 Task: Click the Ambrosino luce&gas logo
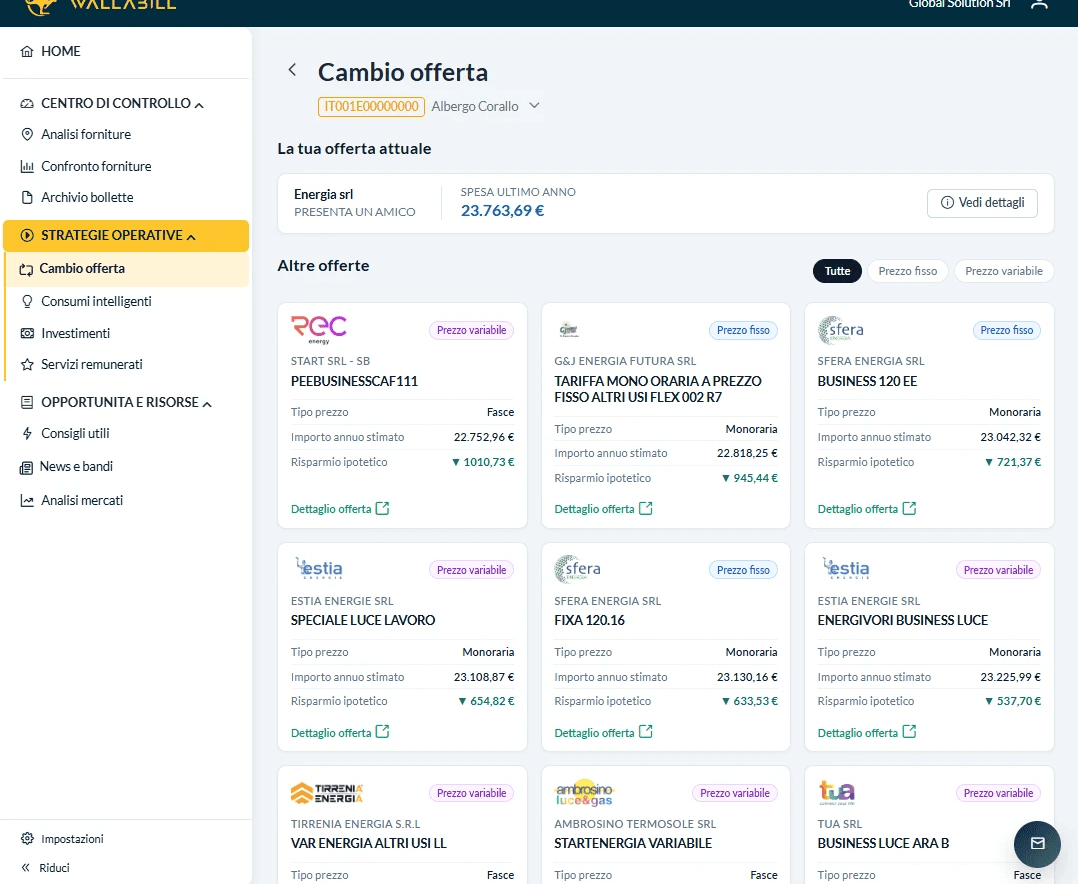click(584, 793)
